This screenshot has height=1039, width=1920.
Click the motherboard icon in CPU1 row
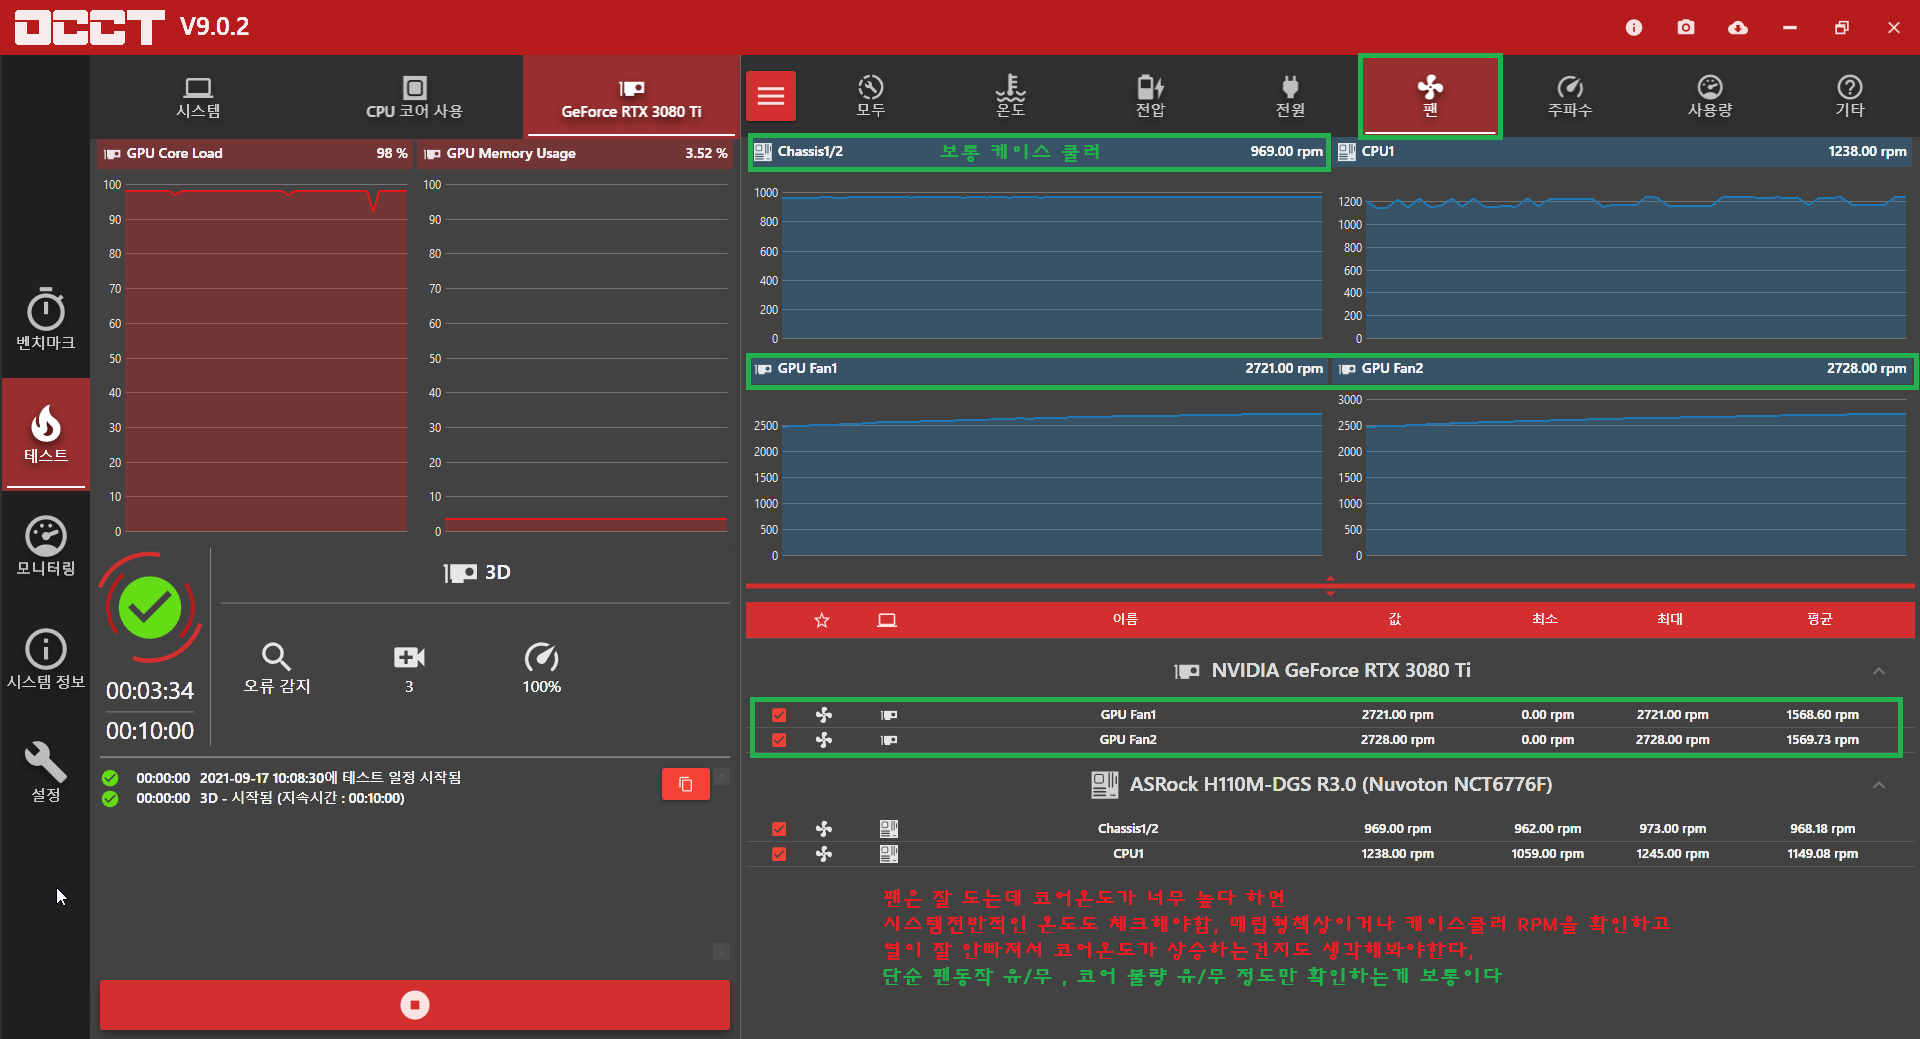pyautogui.click(x=888, y=854)
